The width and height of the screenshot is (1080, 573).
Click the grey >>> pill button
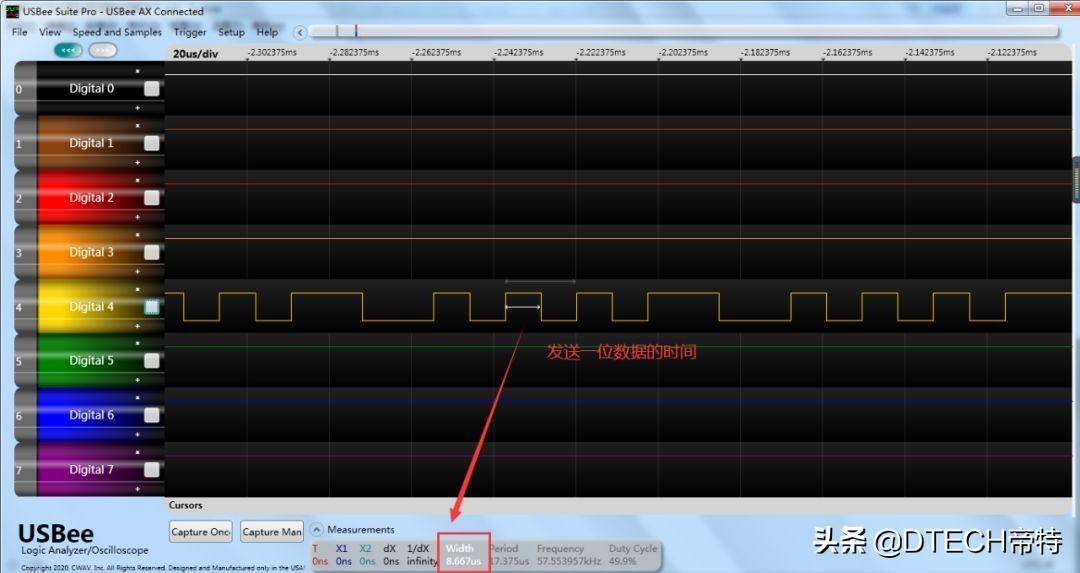point(102,50)
